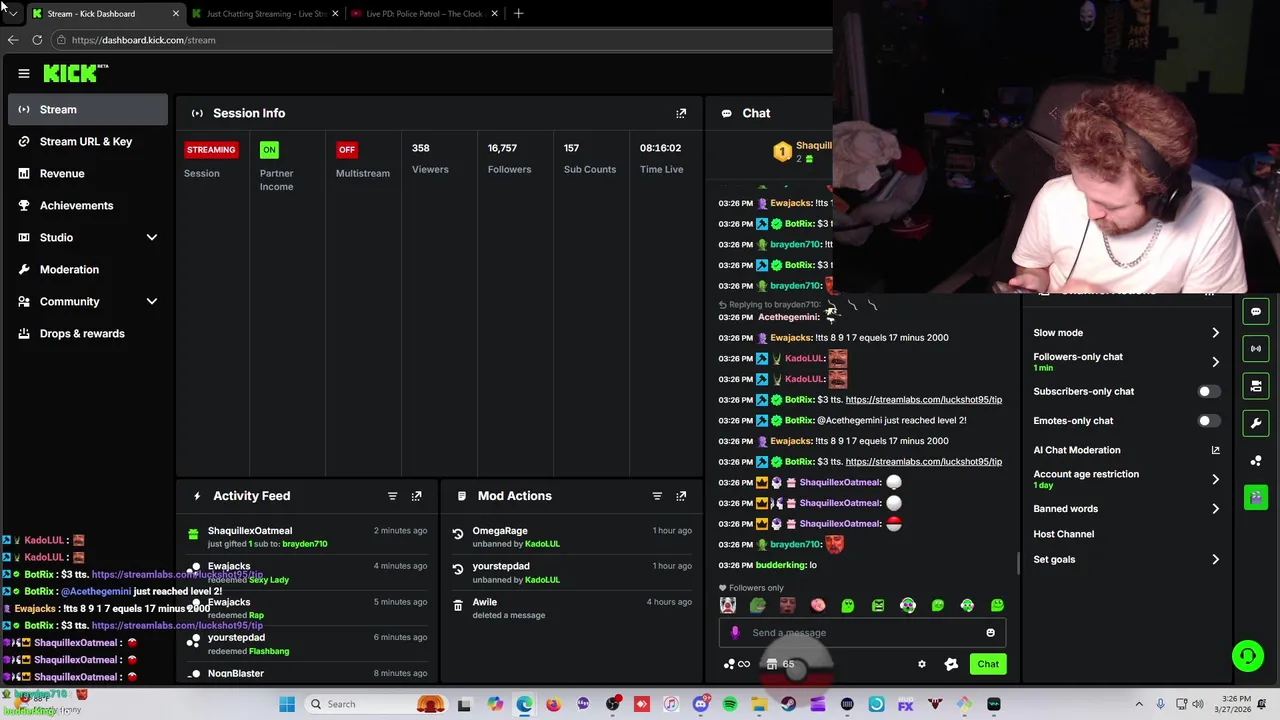The height and width of the screenshot is (720, 1280).
Task: Click the purple microphone in message box
Action: click(735, 632)
